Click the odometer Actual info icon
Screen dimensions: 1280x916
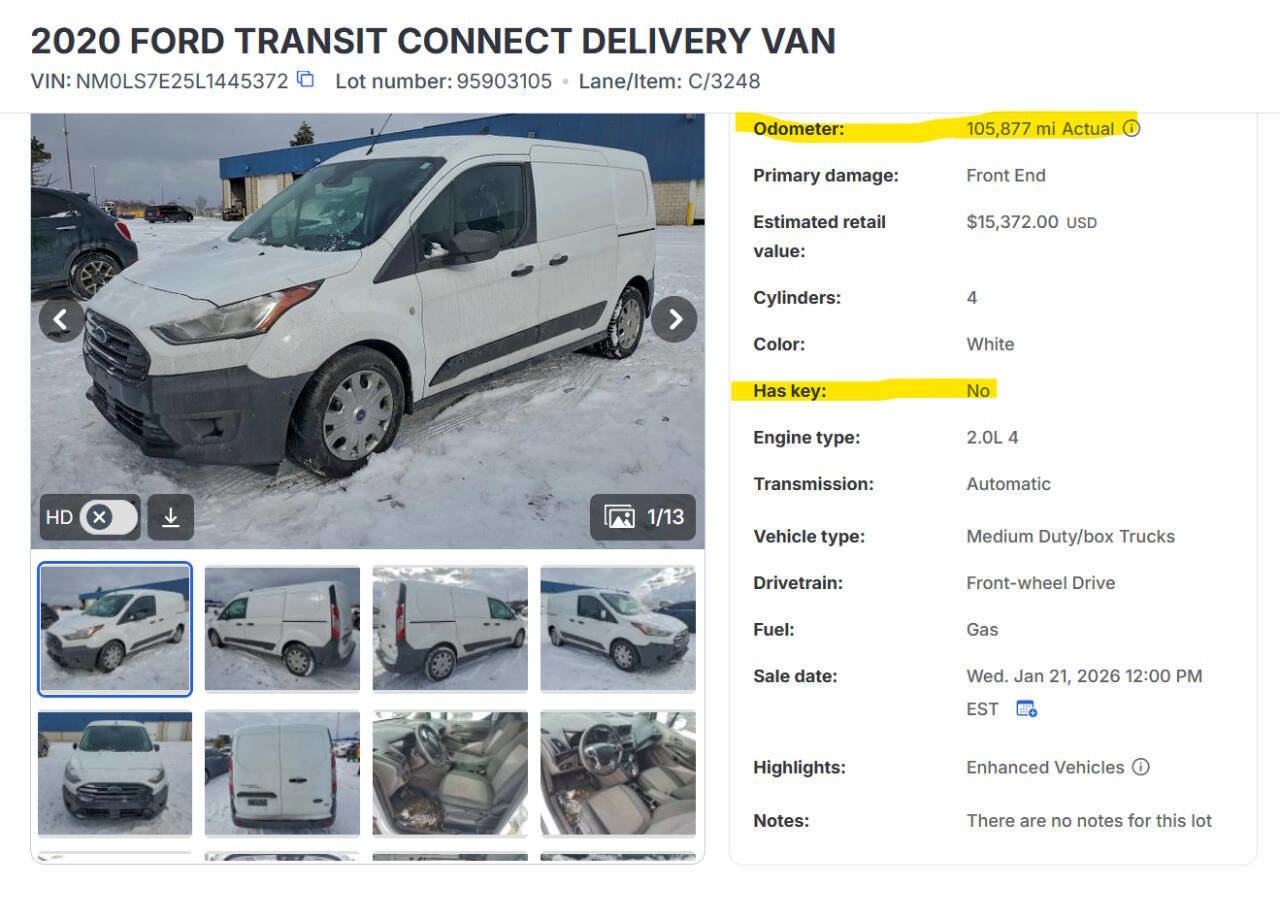pyautogui.click(x=1131, y=128)
